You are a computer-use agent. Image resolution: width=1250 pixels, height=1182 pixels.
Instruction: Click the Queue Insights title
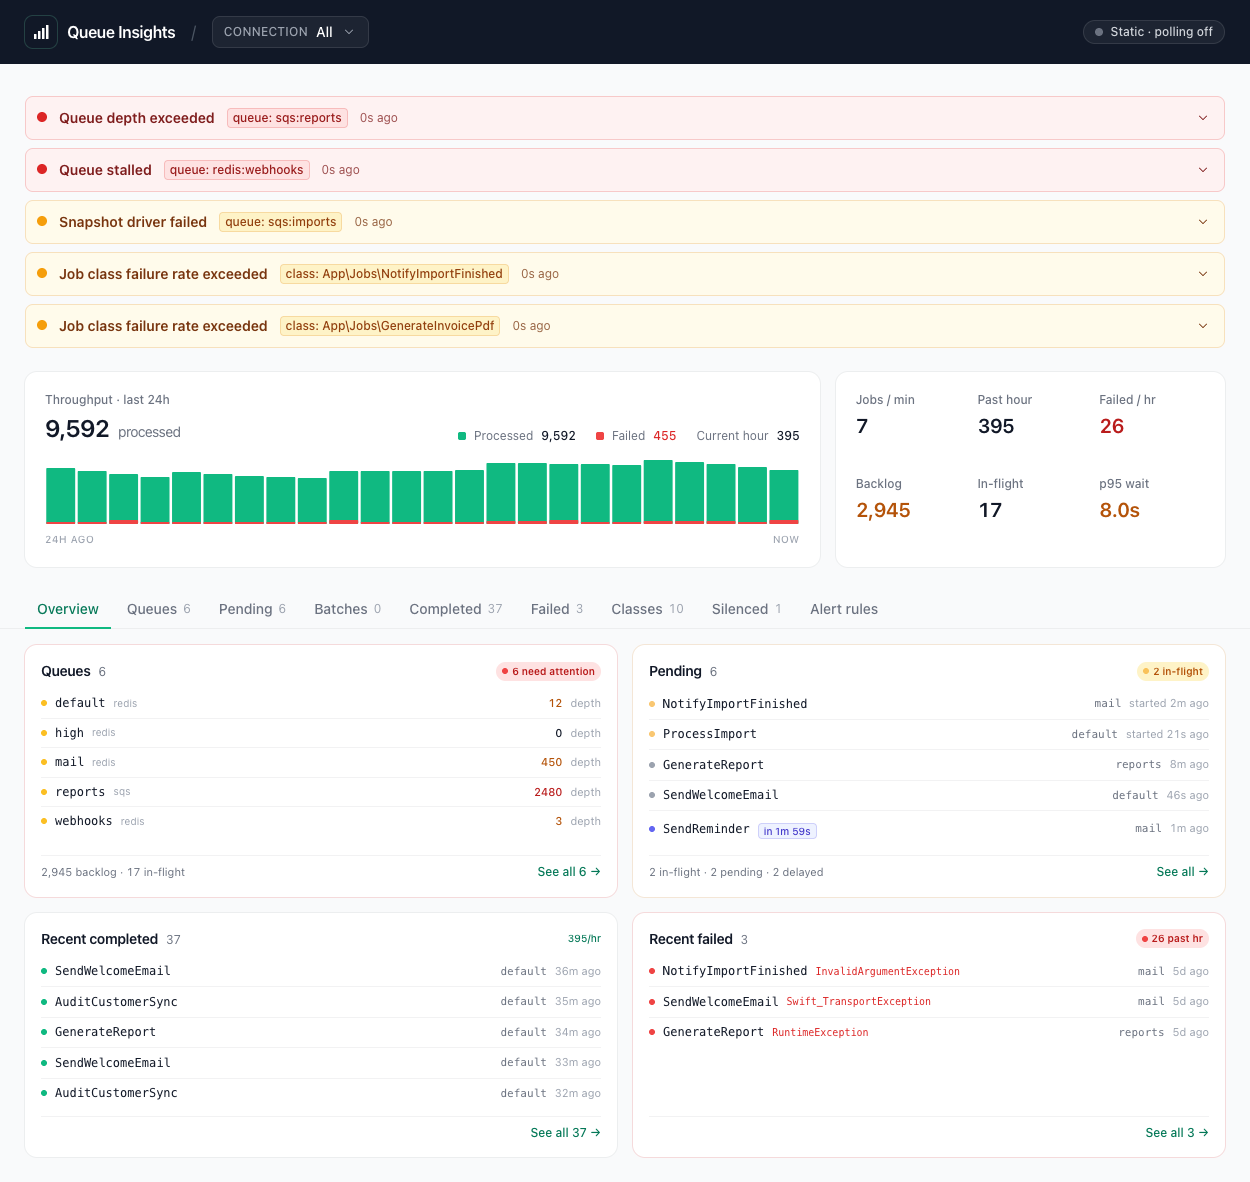[121, 32]
